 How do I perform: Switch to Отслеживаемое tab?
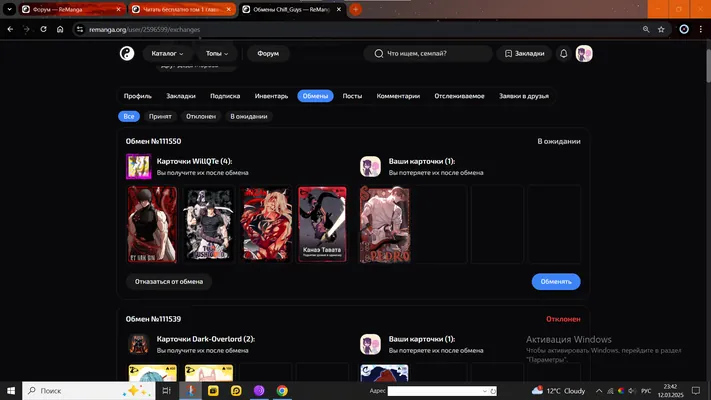459,96
